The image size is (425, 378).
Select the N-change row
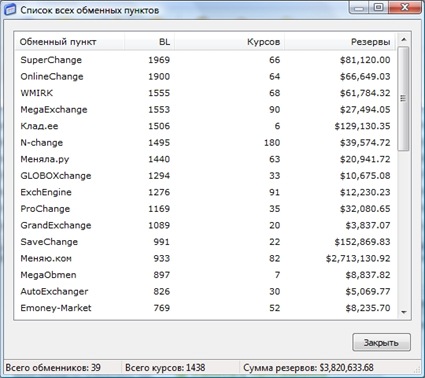pyautogui.click(x=205, y=143)
